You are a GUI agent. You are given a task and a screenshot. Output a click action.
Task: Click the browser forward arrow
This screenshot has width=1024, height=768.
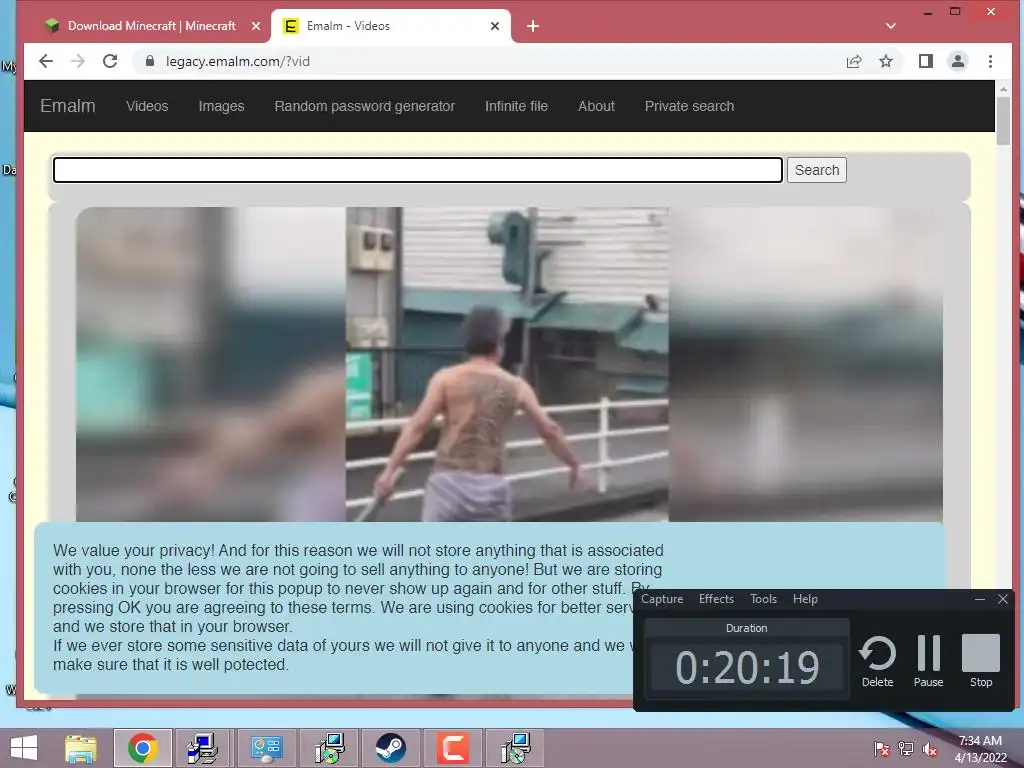click(78, 61)
